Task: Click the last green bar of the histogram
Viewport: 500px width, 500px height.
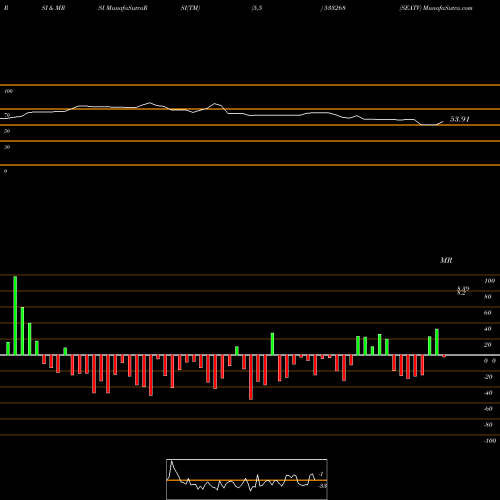Action: (437, 342)
